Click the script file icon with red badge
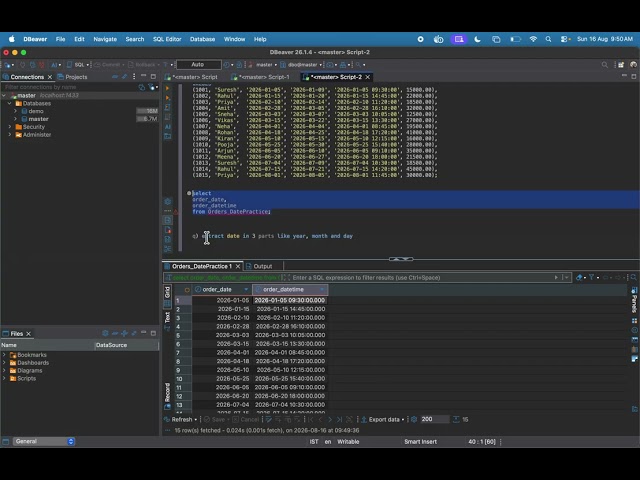This screenshot has width=640, height=480. click(x=167, y=230)
